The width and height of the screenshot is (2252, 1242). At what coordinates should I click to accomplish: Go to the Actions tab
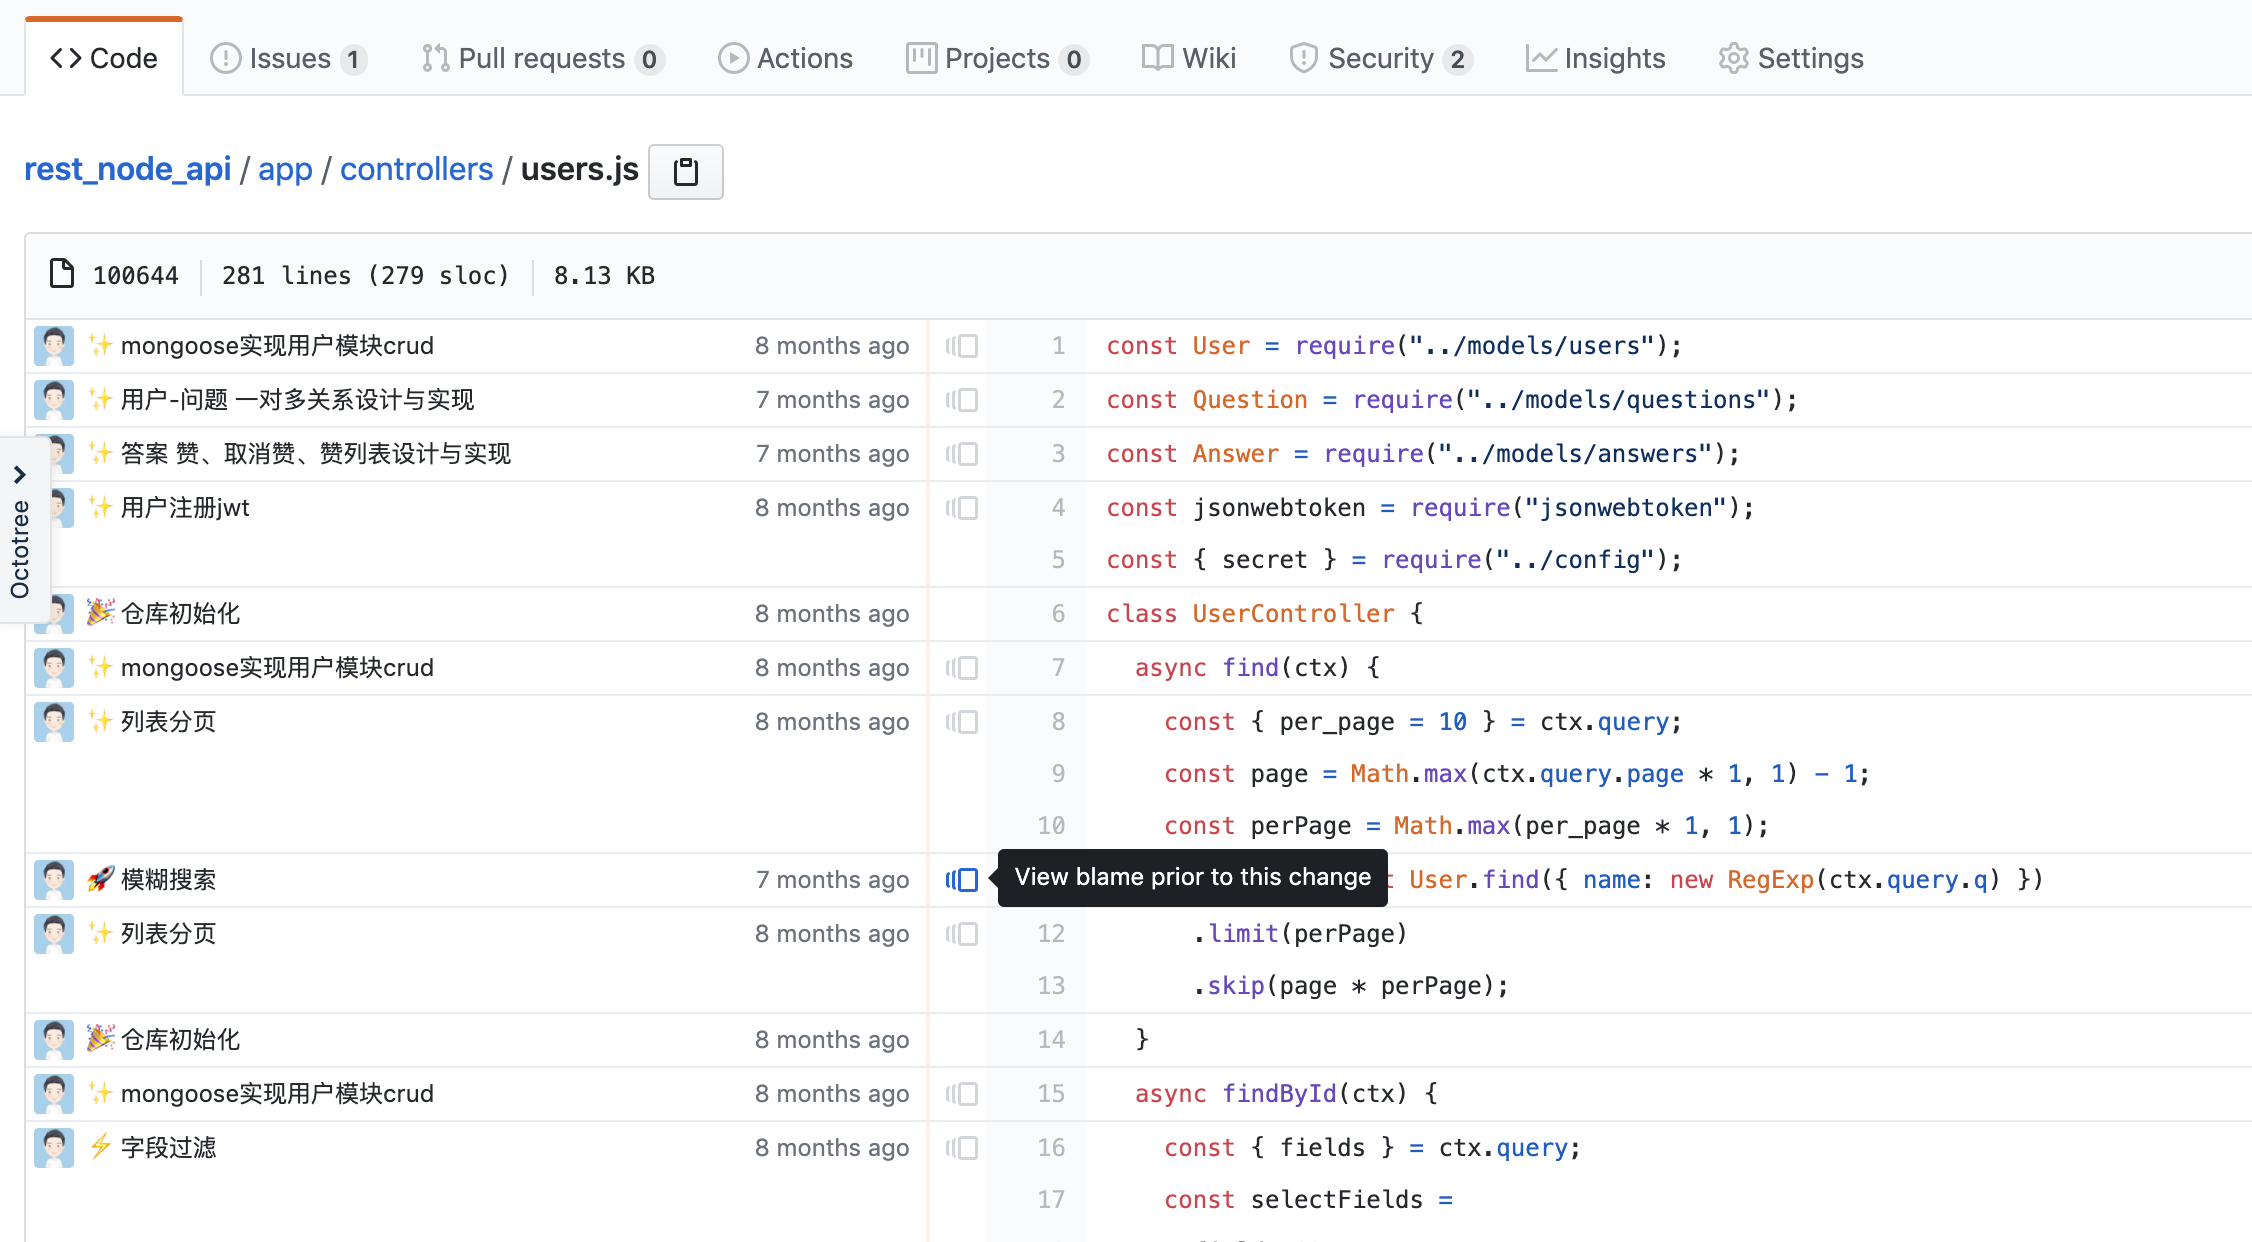point(786,58)
